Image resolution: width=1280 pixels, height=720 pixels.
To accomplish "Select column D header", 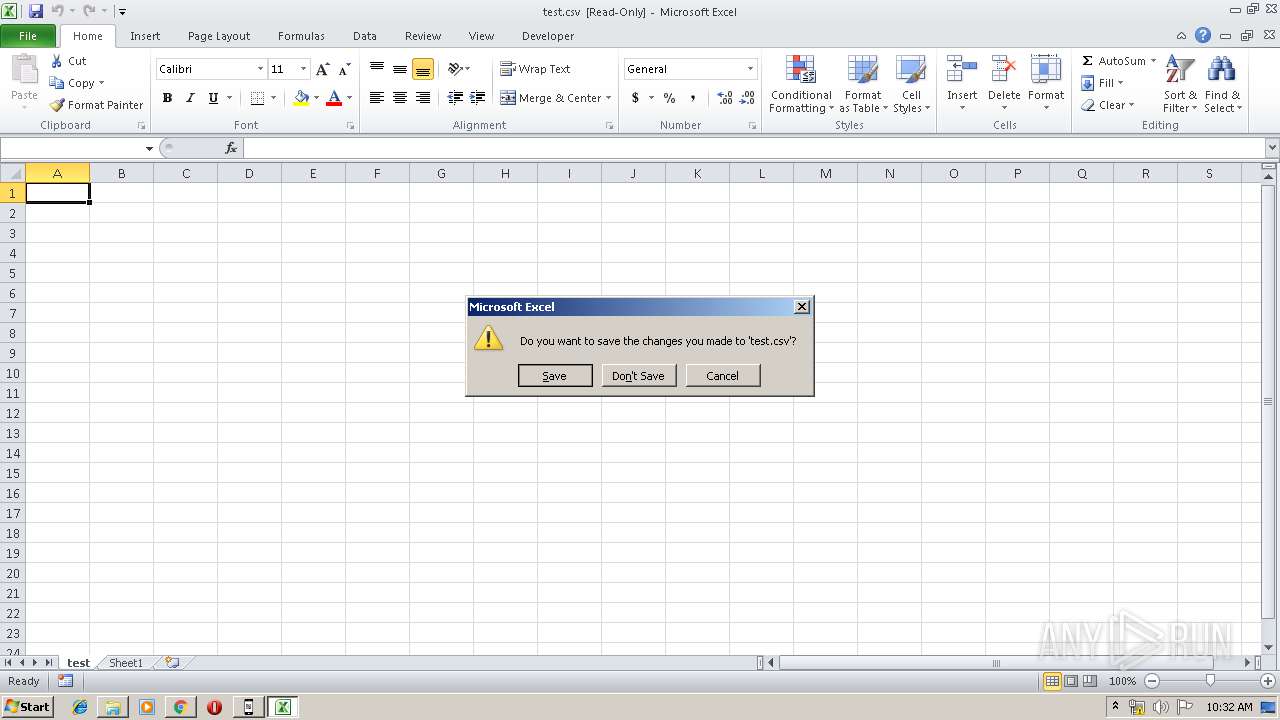I will tap(249, 174).
